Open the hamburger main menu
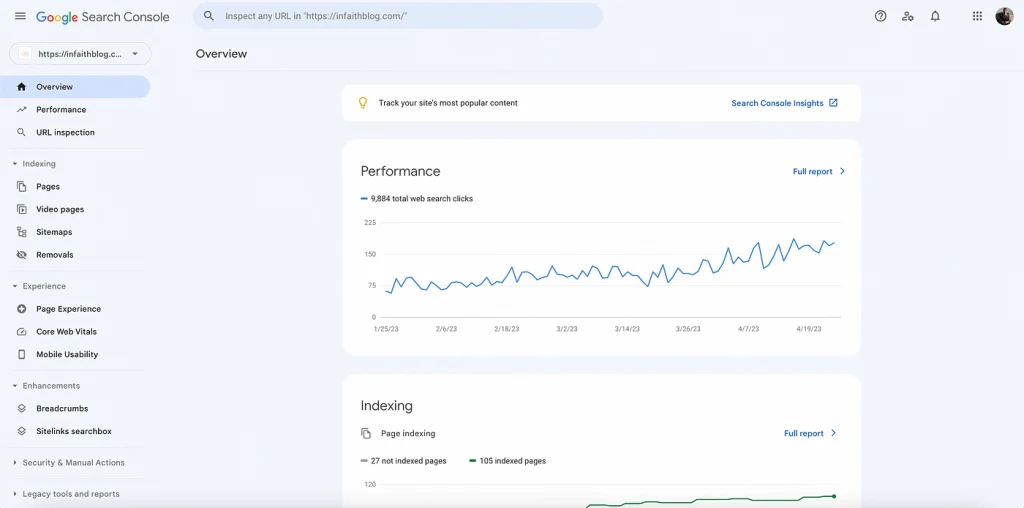The image size is (1024, 508). tap(20, 16)
